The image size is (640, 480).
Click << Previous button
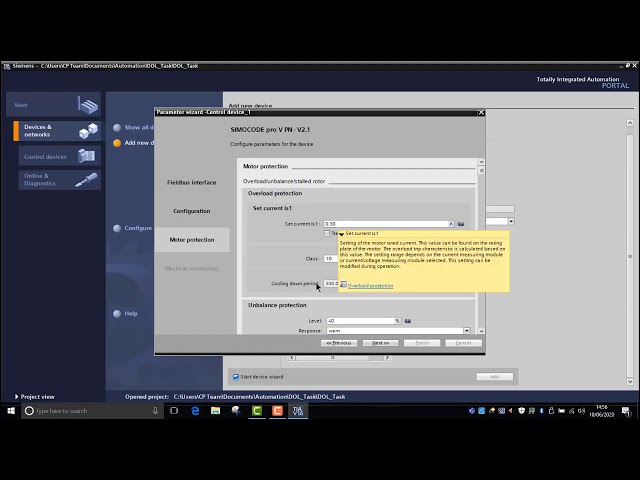tap(339, 343)
